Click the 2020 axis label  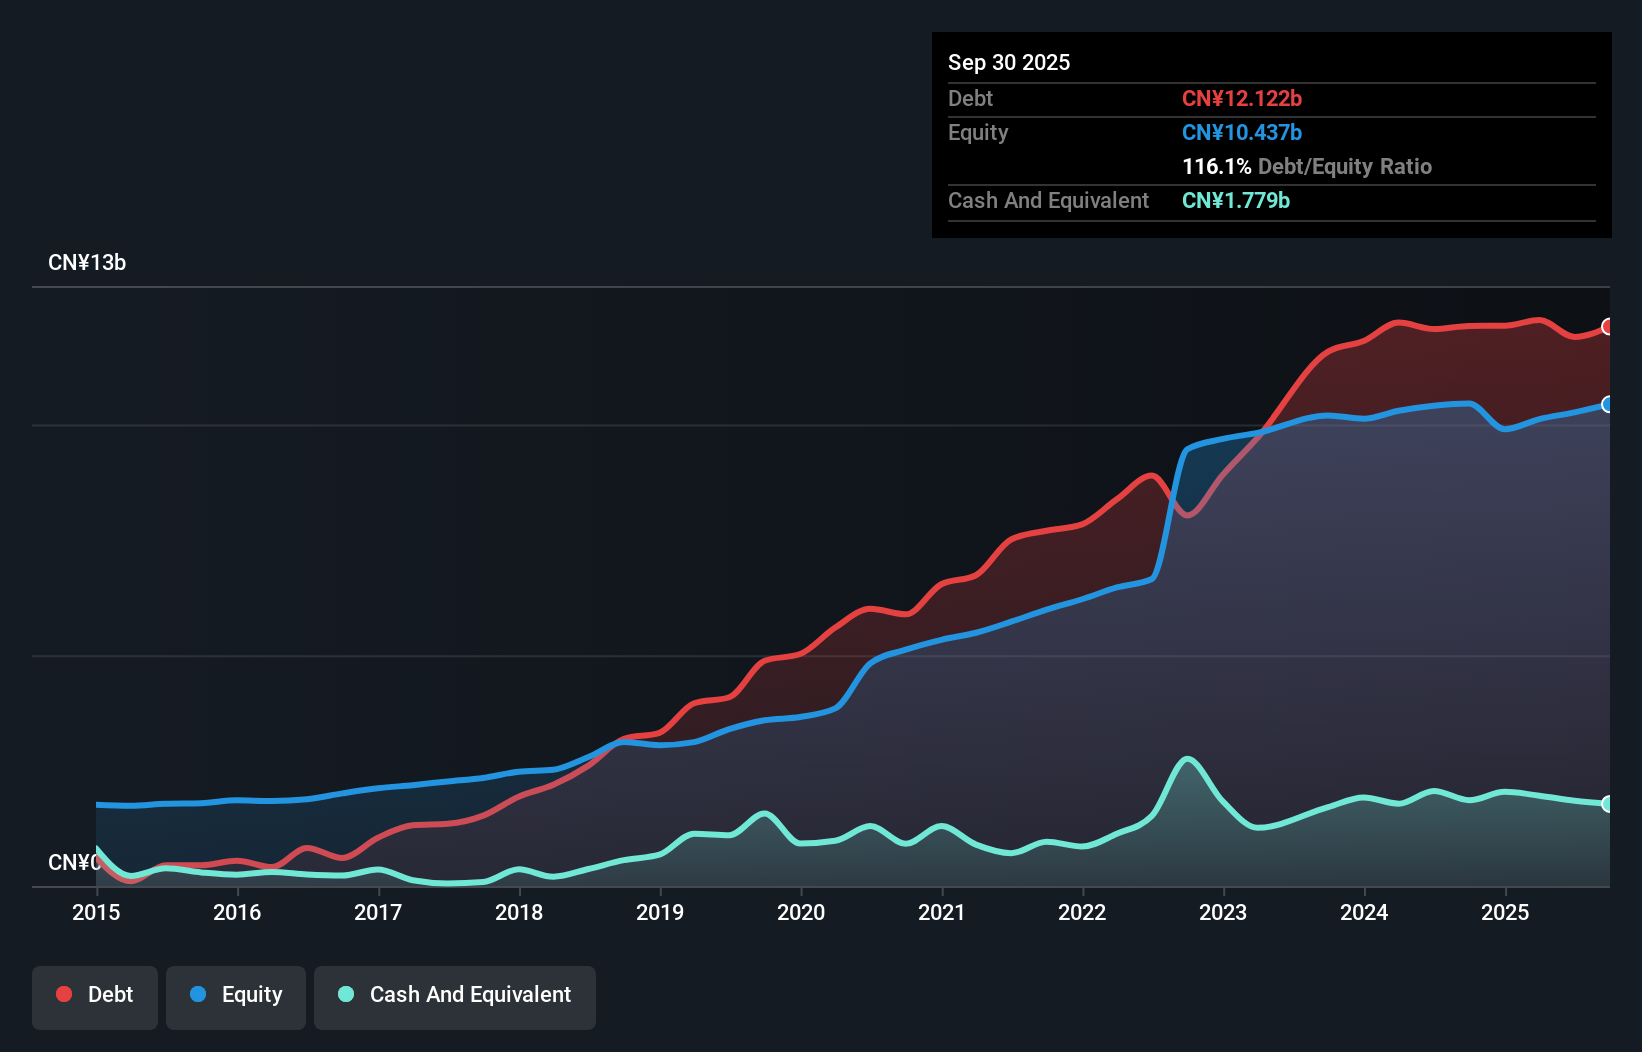tap(801, 912)
